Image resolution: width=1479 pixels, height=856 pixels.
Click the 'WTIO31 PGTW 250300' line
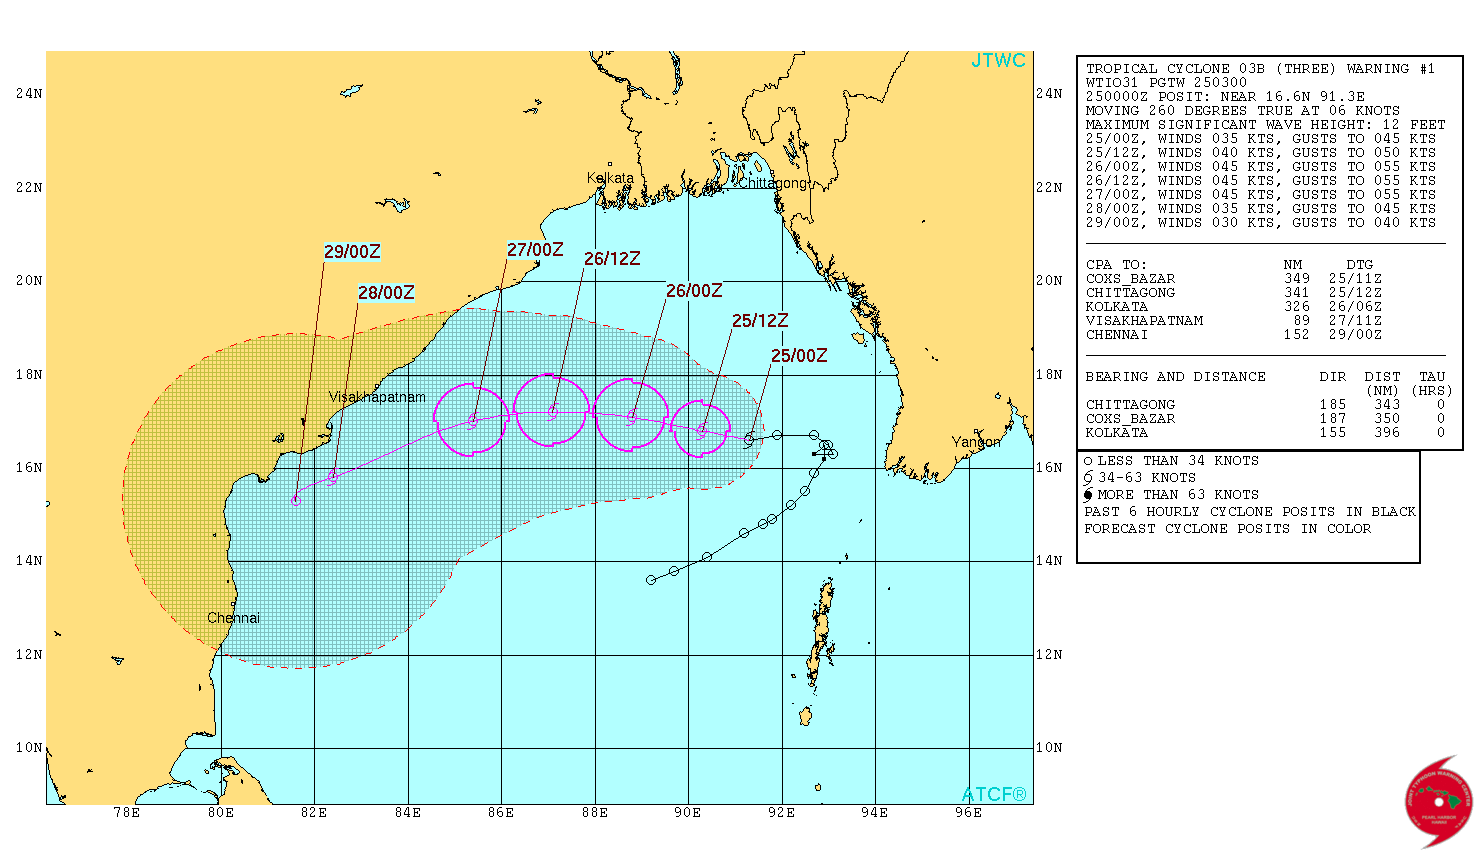click(1166, 83)
